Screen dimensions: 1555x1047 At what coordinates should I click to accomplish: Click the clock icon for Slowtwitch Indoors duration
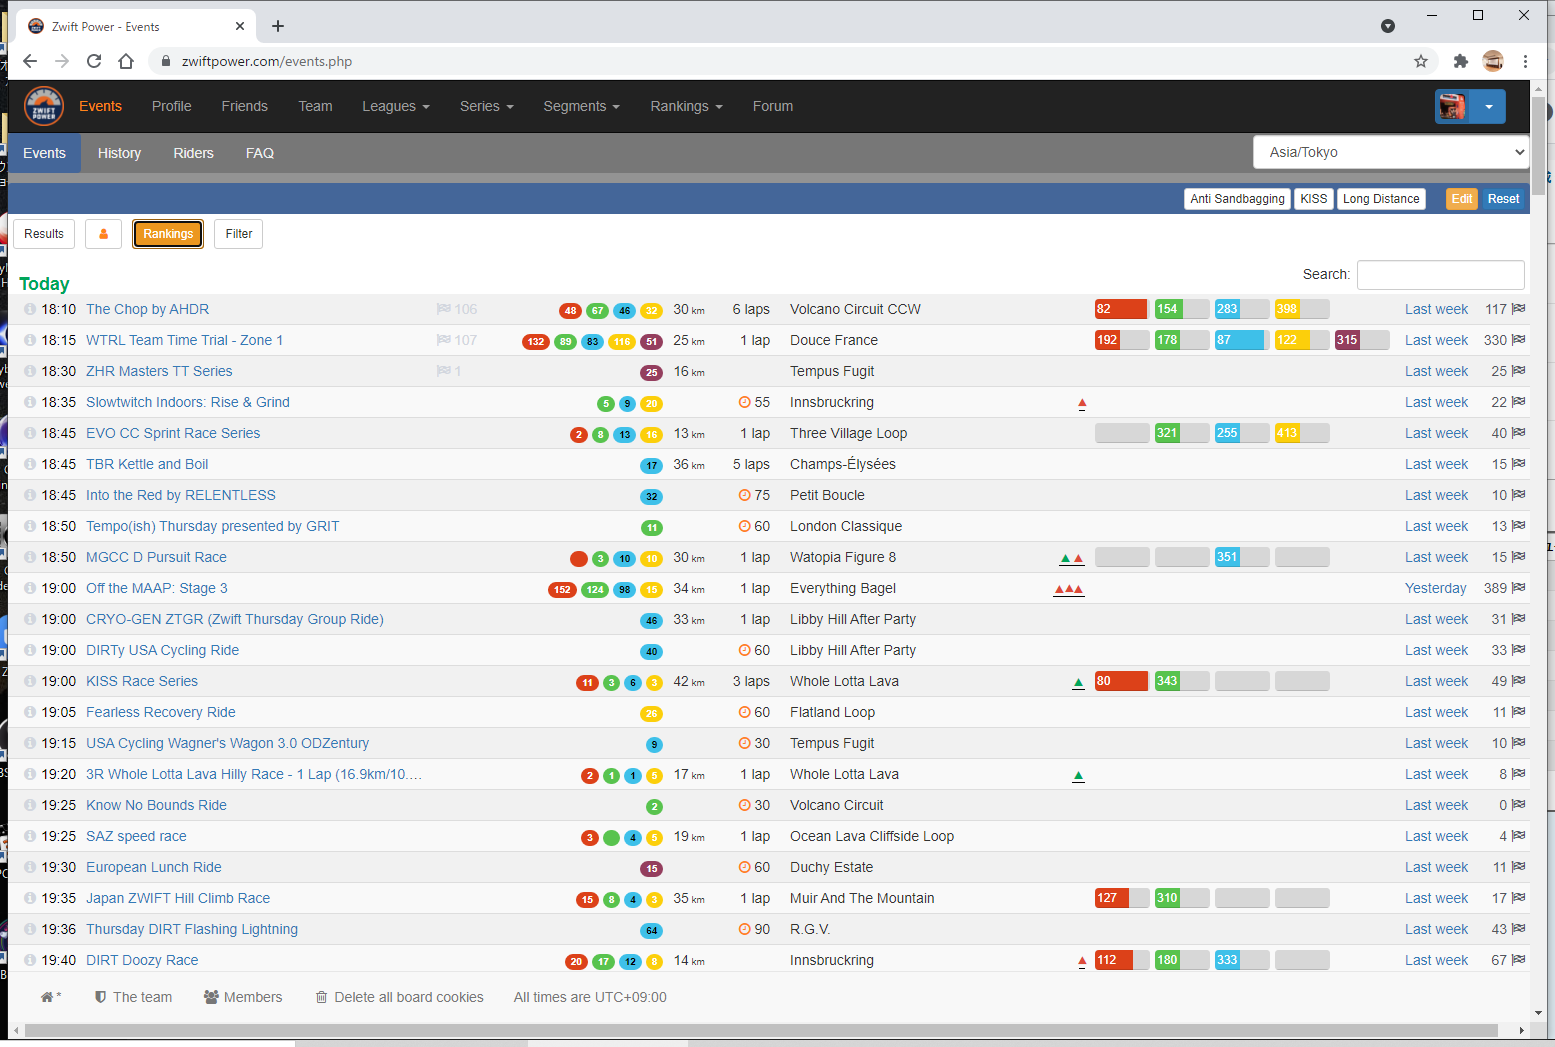pos(744,402)
